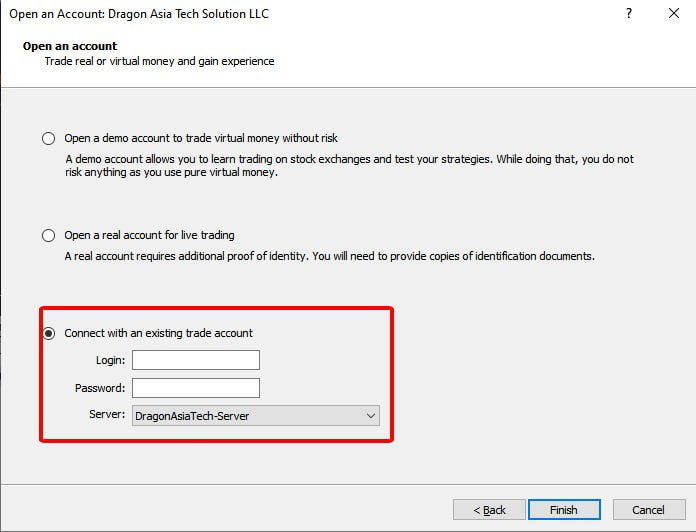Image resolution: width=696 pixels, height=532 pixels.
Task: Click the 'Login:' field label
Action: coord(111,360)
